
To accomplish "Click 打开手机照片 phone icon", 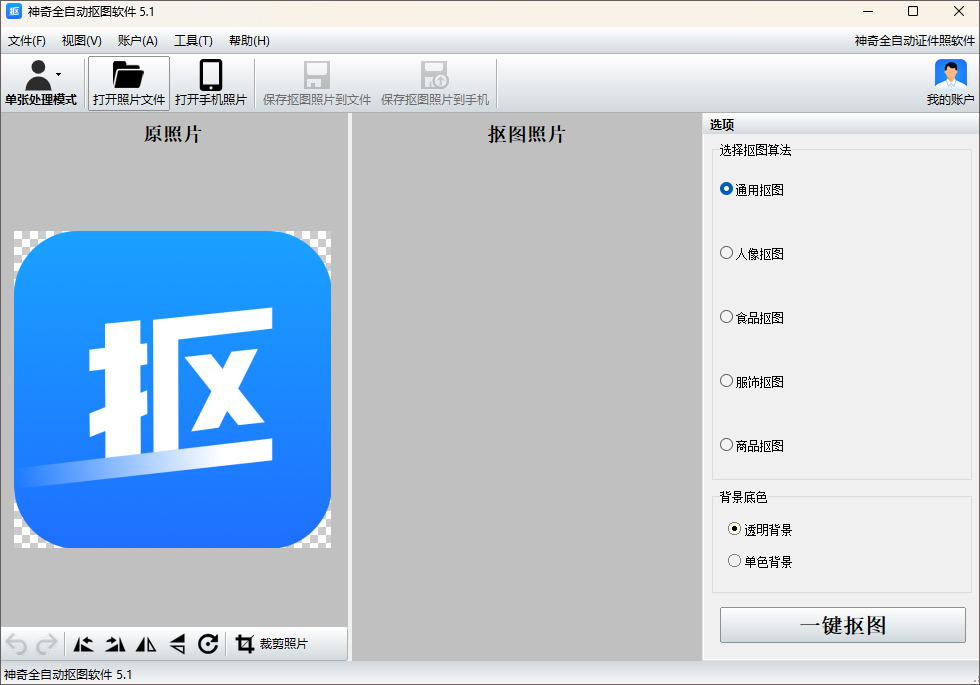I will (x=211, y=74).
